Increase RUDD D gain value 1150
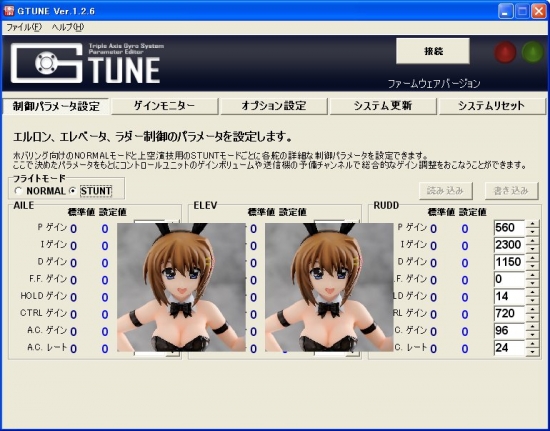Screen dimensions: 550x431 pyautogui.click(x=532, y=258)
